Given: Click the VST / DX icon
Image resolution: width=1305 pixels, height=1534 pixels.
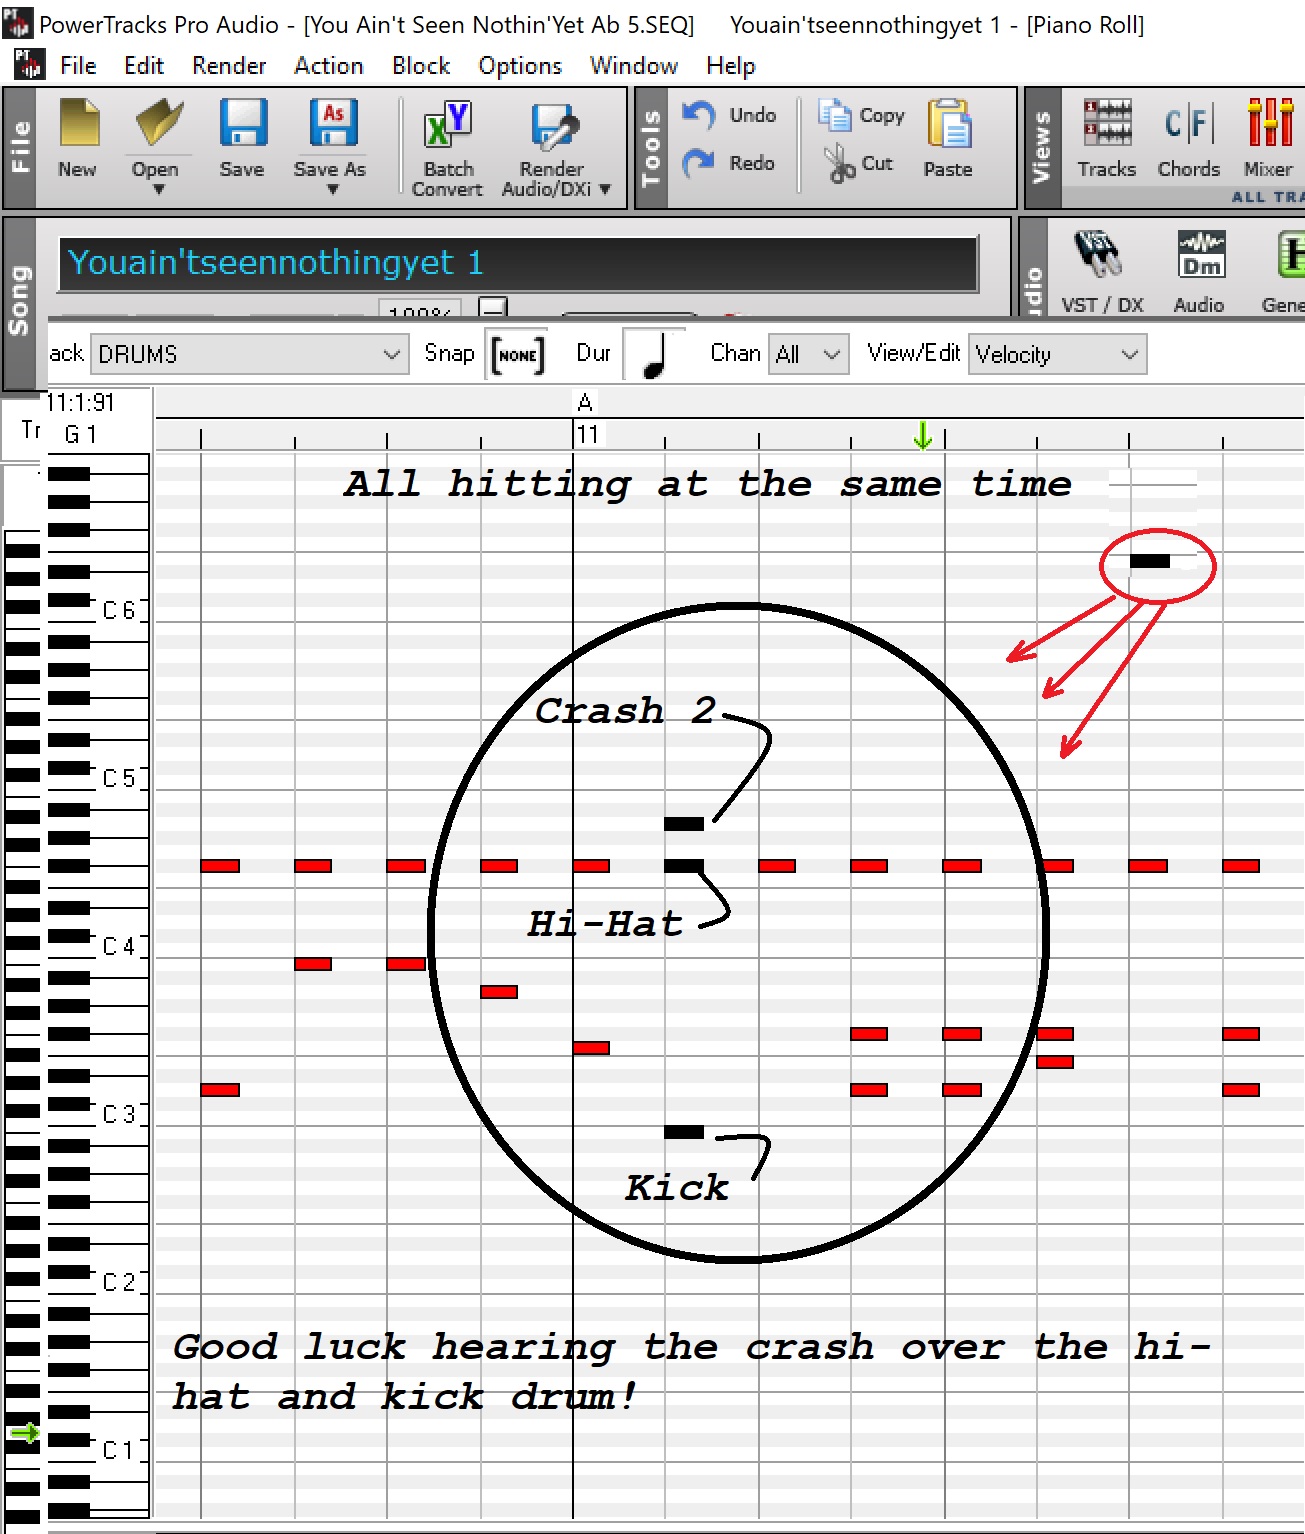Looking at the screenshot, I should pos(1098,255).
